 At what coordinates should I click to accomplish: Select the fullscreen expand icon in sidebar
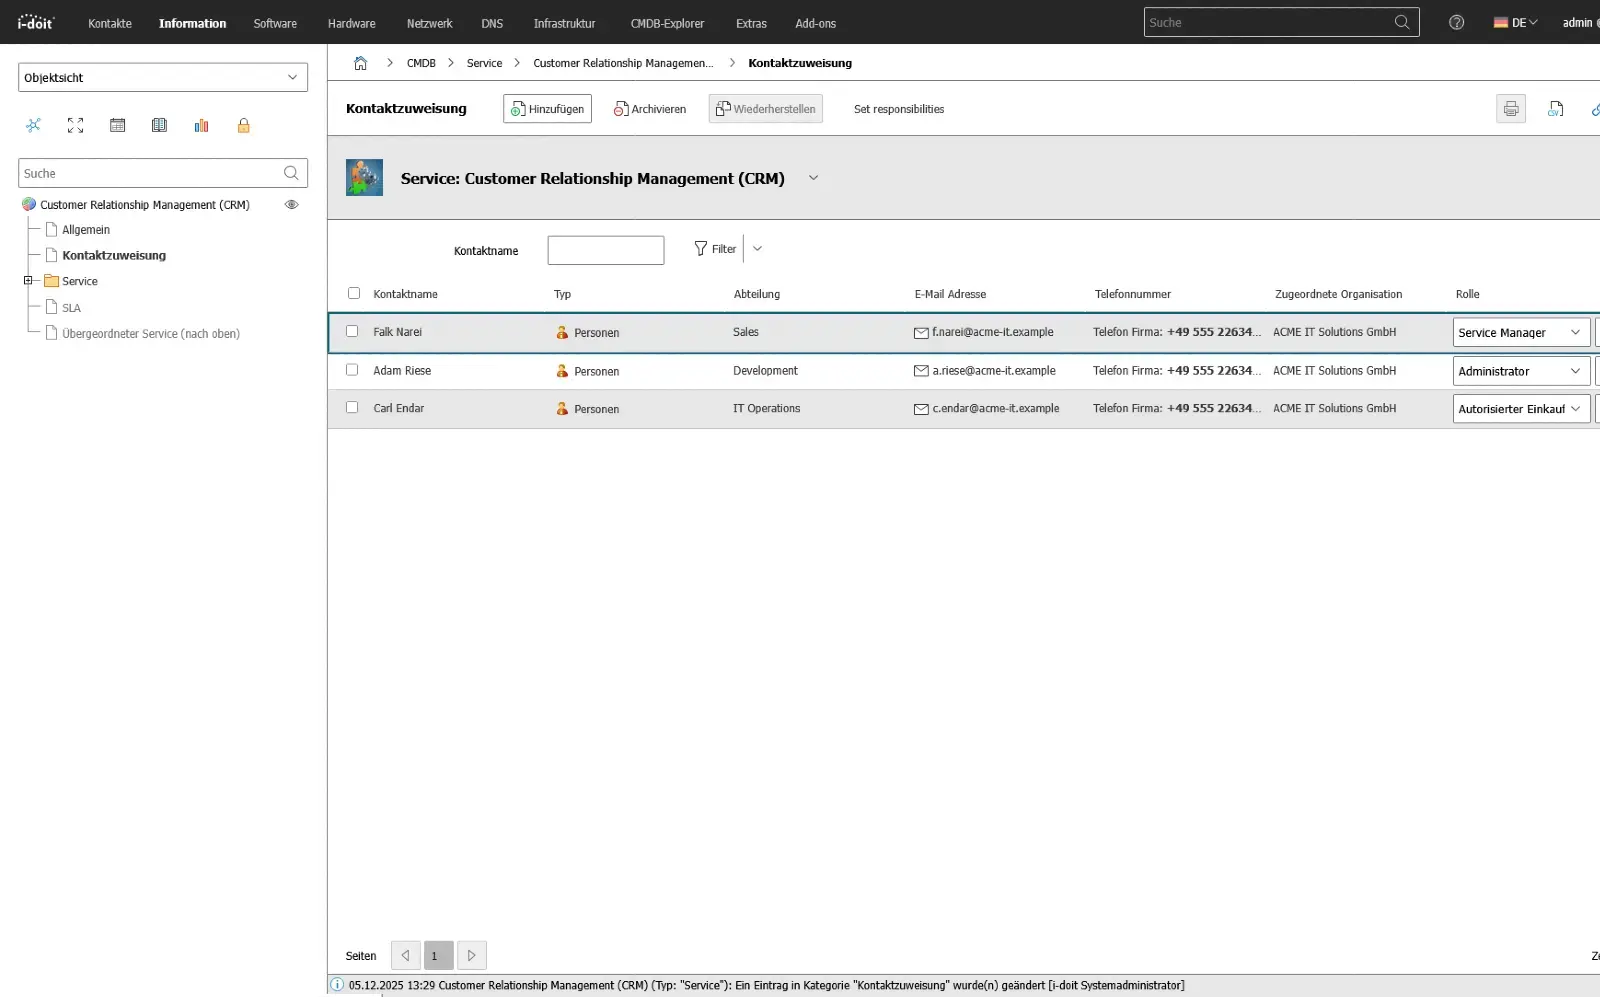[75, 125]
